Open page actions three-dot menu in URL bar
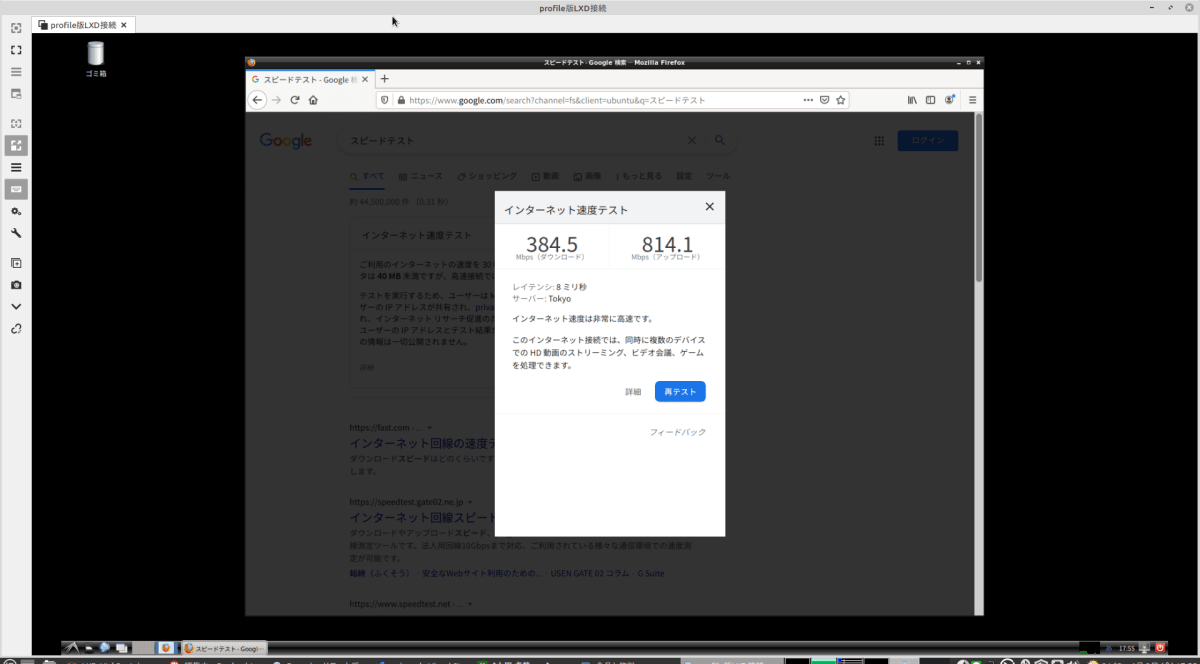This screenshot has height=664, width=1200. pos(808,100)
